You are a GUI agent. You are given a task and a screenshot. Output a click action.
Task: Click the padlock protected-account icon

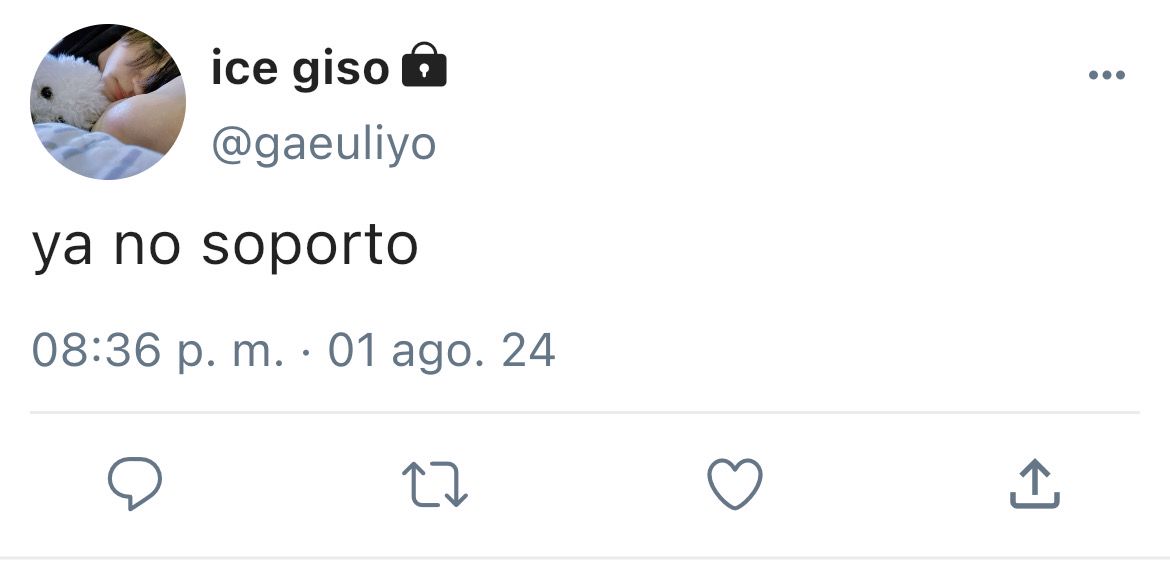424,65
